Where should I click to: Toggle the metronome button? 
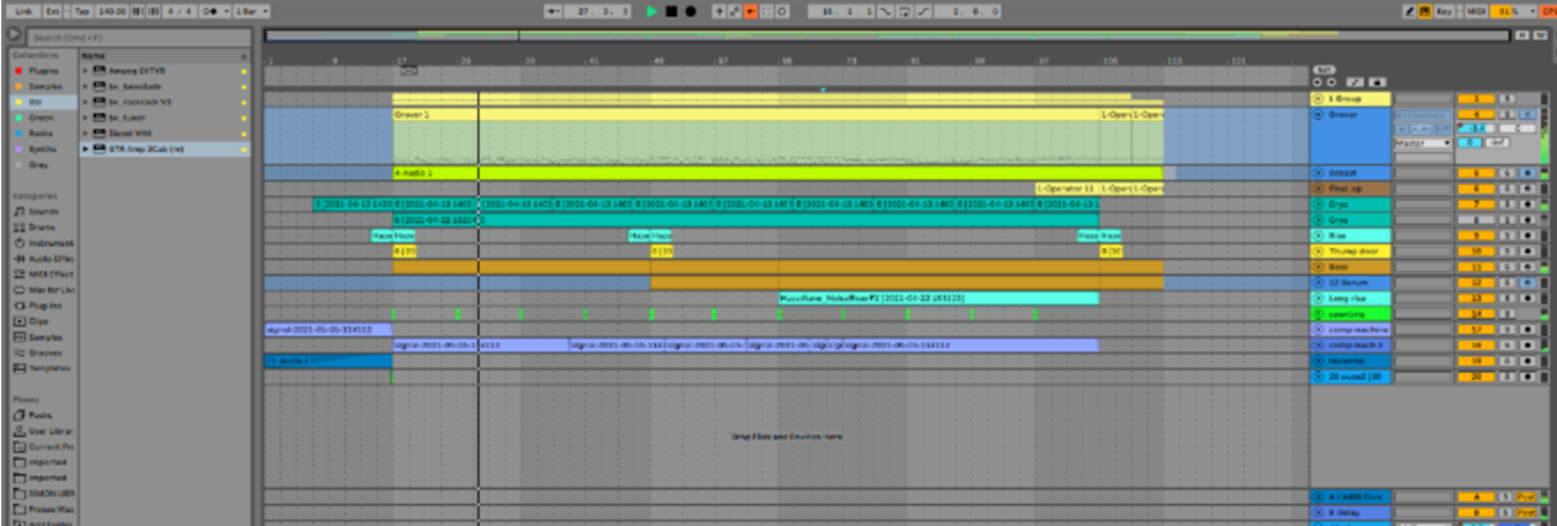tap(215, 11)
